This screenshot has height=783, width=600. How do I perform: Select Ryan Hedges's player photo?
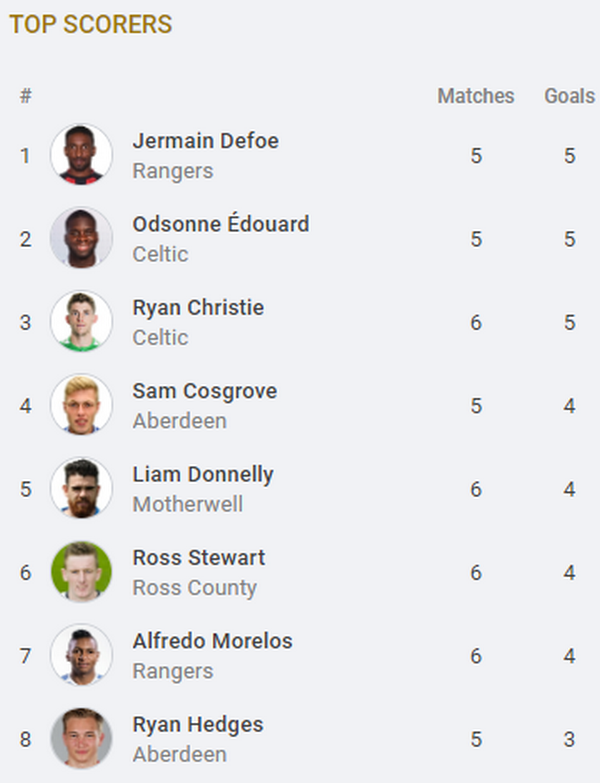coord(81,739)
